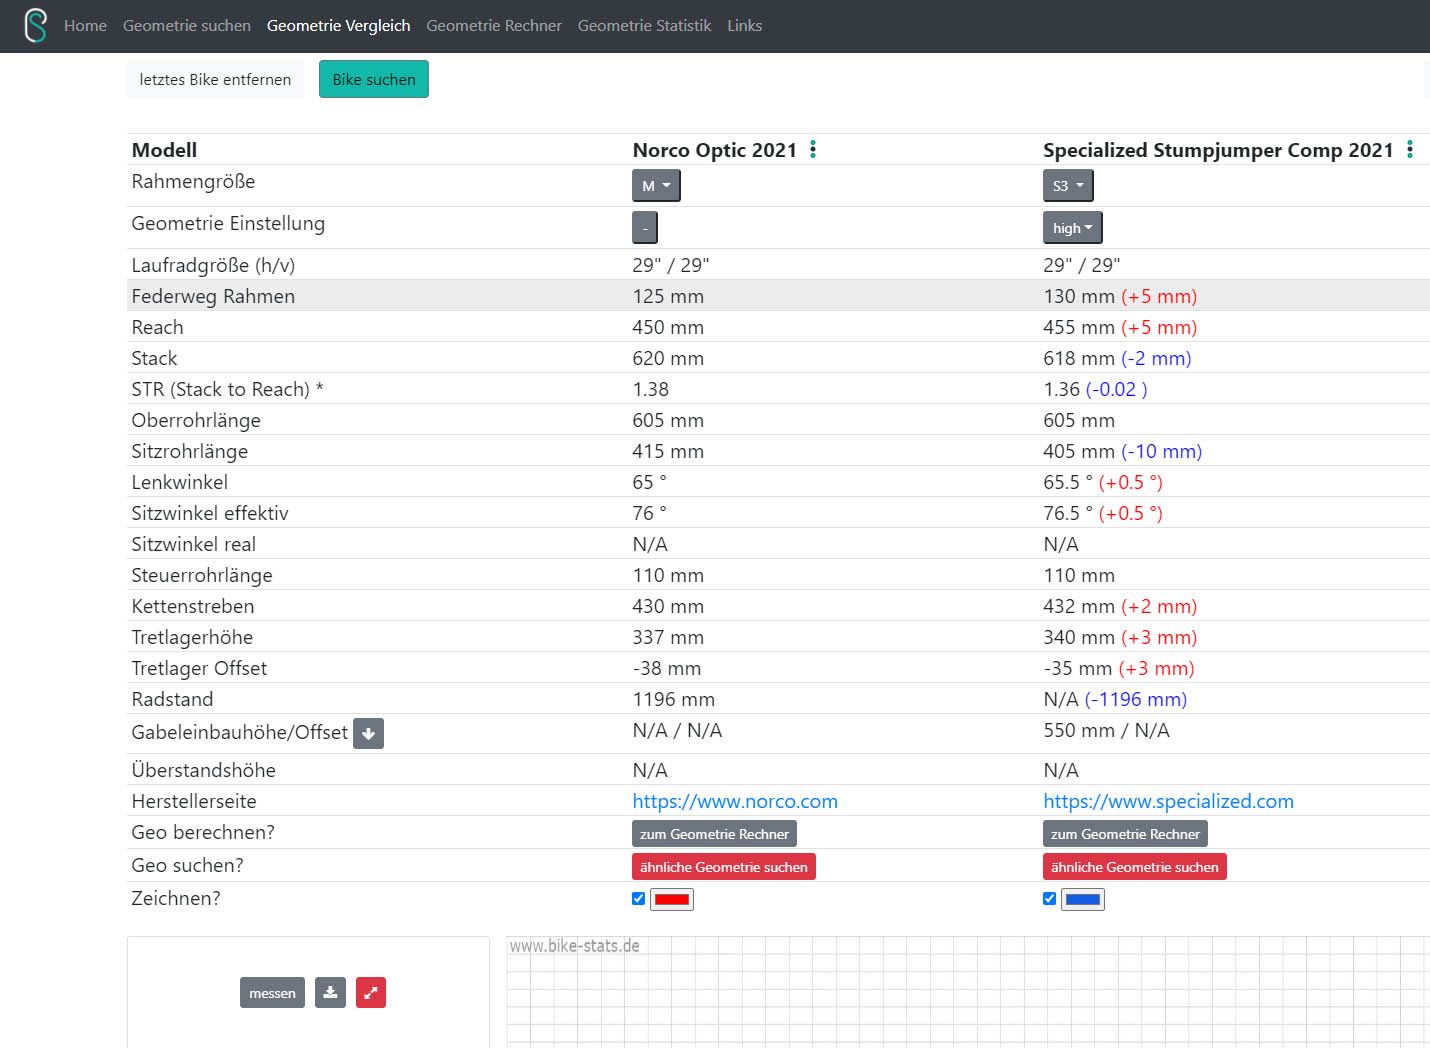Select Geometrie Vergleich nav item
The image size is (1430, 1048).
pos(338,26)
